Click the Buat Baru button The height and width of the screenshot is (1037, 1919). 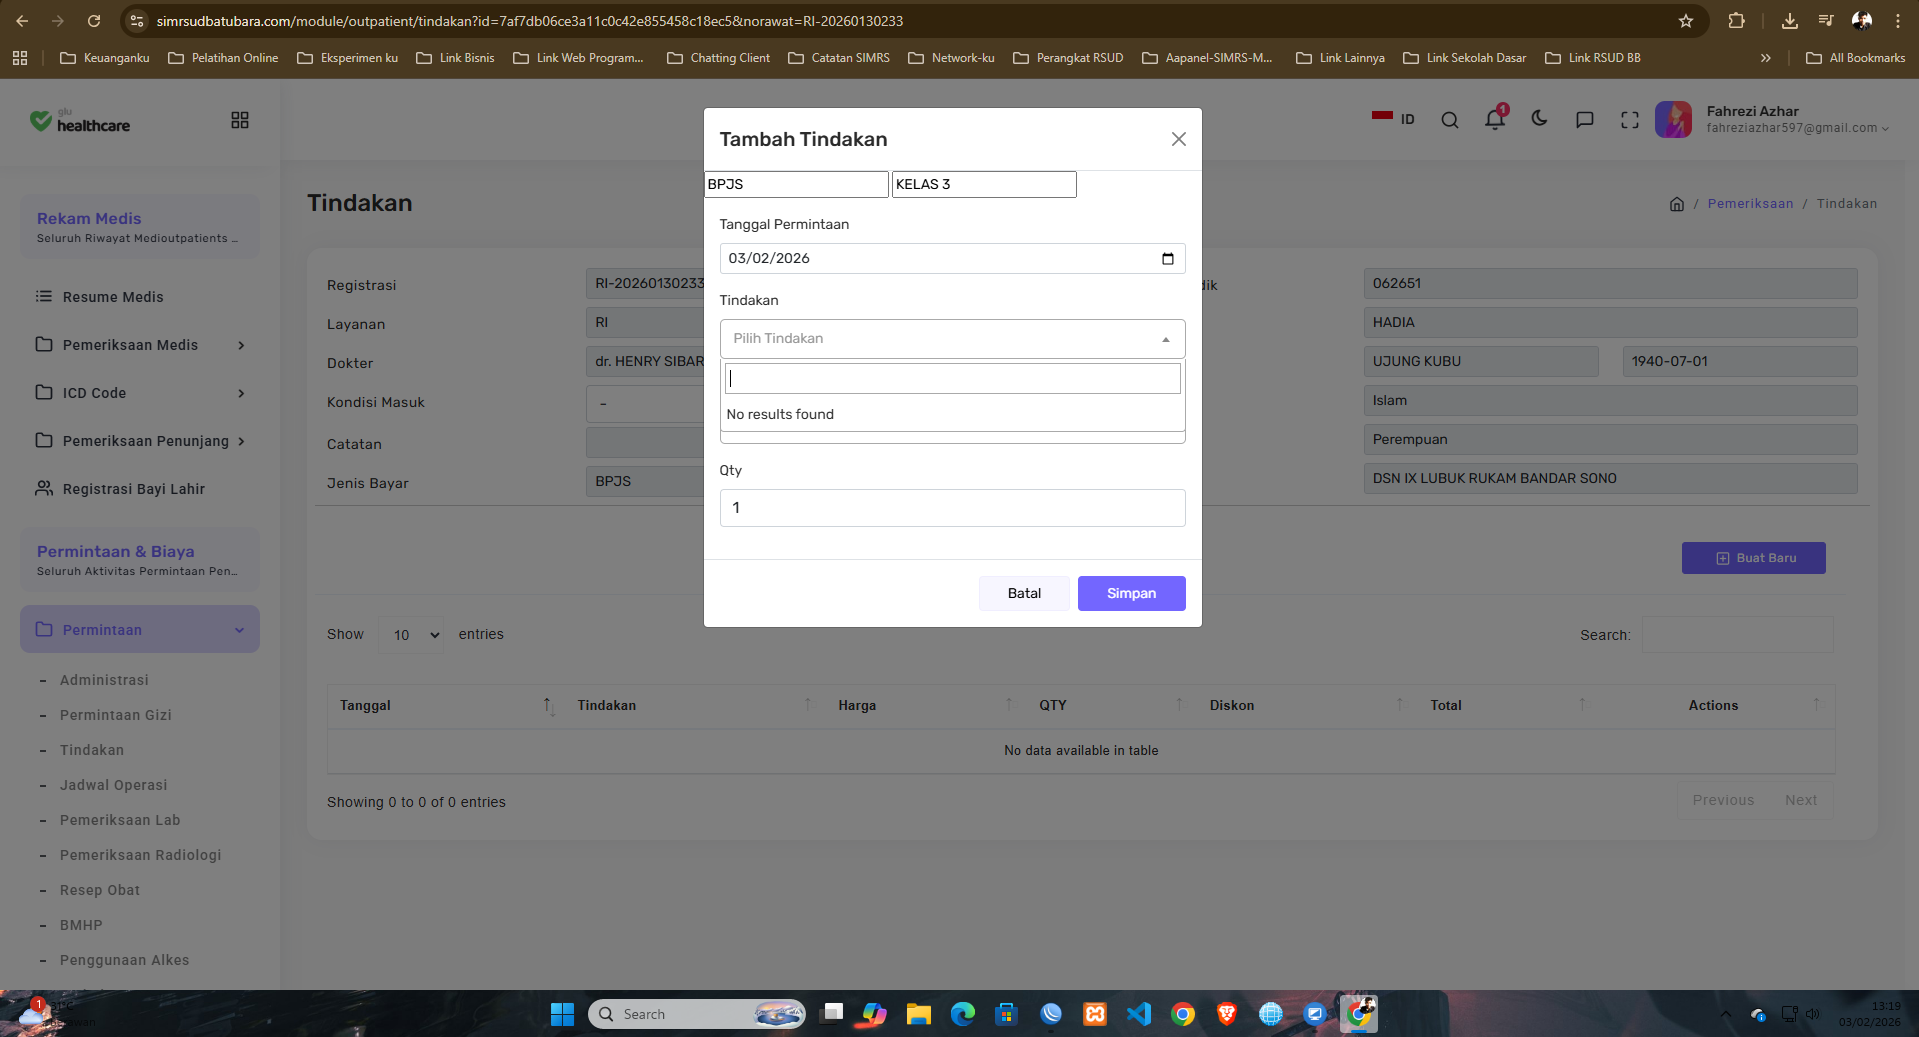click(x=1753, y=558)
